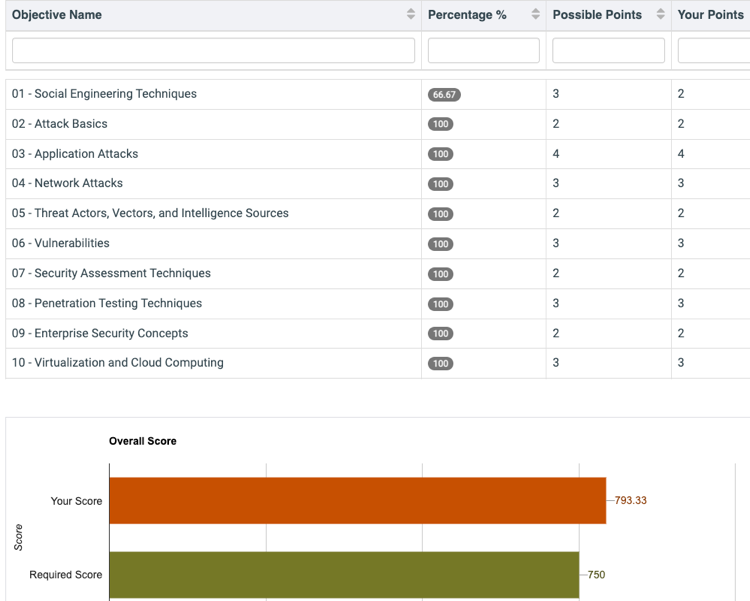The width and height of the screenshot is (750, 601).
Task: Click 100 badge for Network Attacks
Action: point(440,184)
